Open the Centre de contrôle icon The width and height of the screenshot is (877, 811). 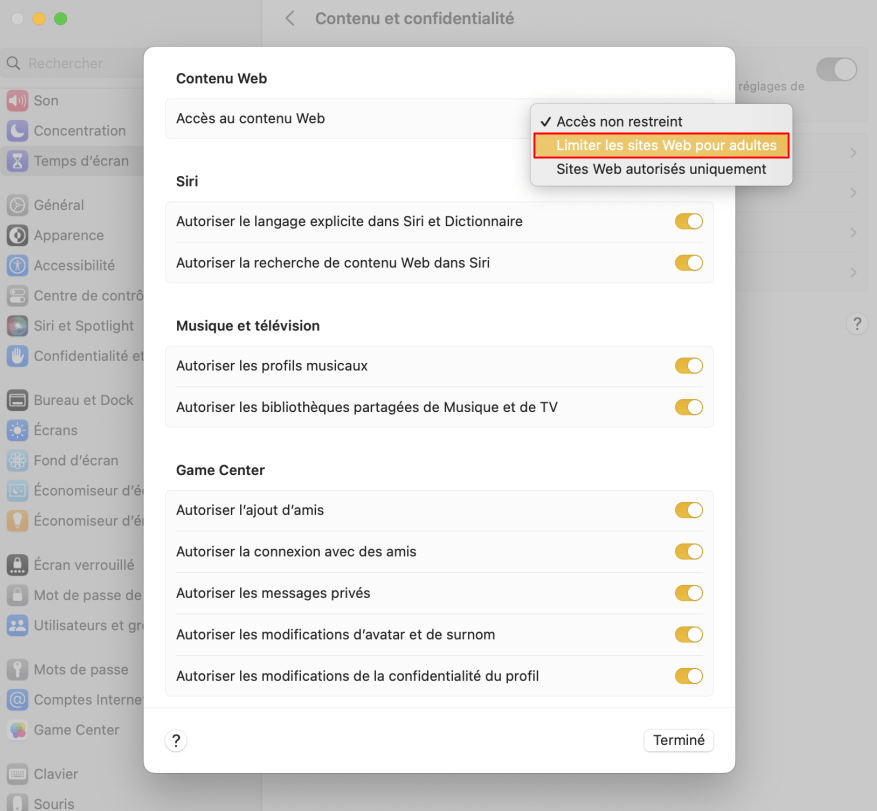tap(17, 296)
